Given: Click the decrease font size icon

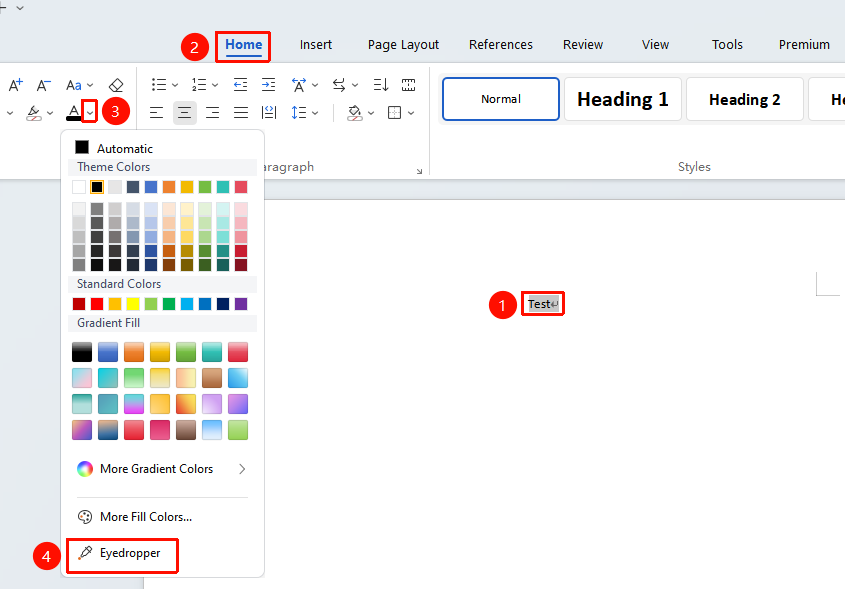Looking at the screenshot, I should (43, 85).
